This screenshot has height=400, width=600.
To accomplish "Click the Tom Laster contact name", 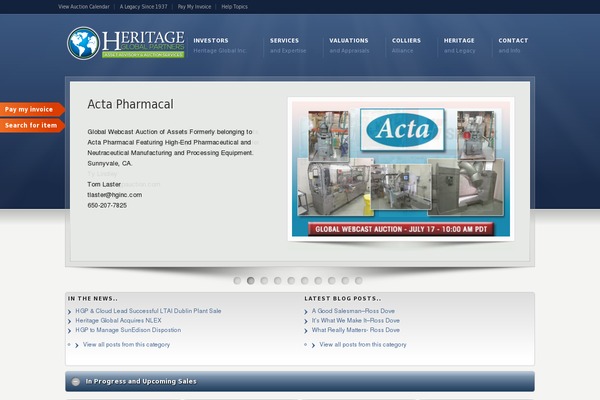I will (104, 184).
